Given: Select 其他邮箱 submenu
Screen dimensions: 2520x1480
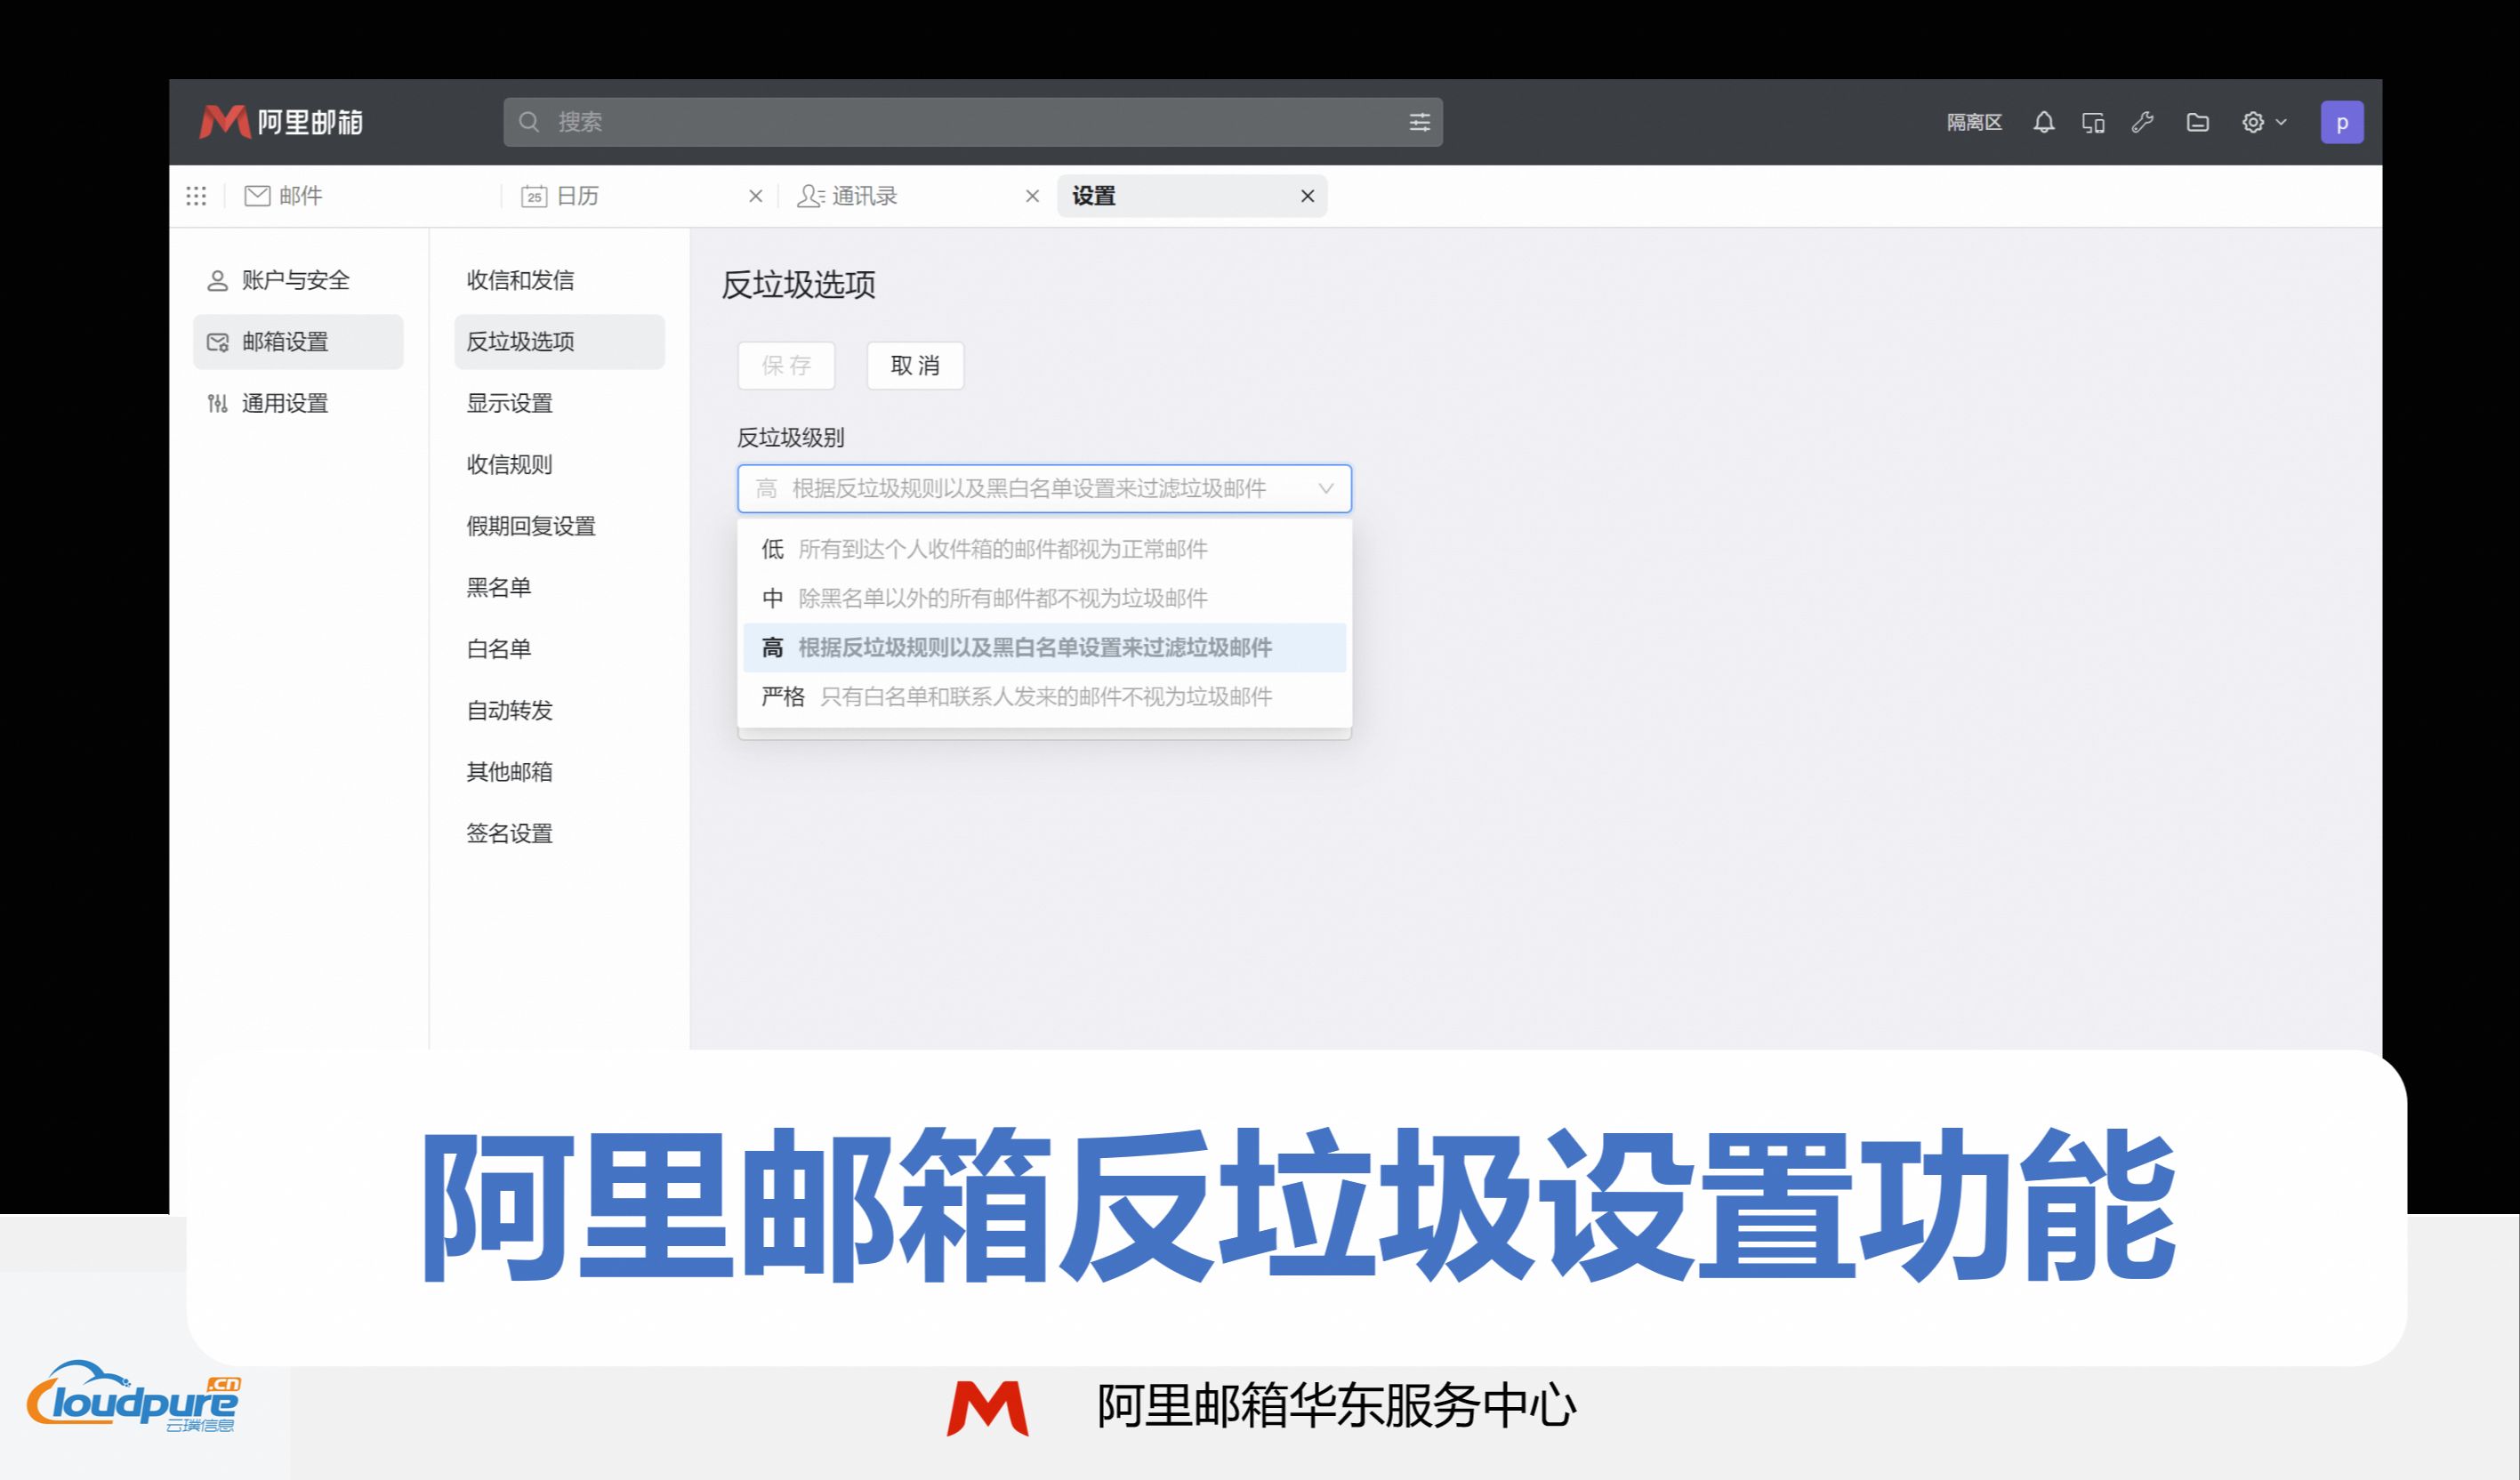Looking at the screenshot, I should (559, 772).
